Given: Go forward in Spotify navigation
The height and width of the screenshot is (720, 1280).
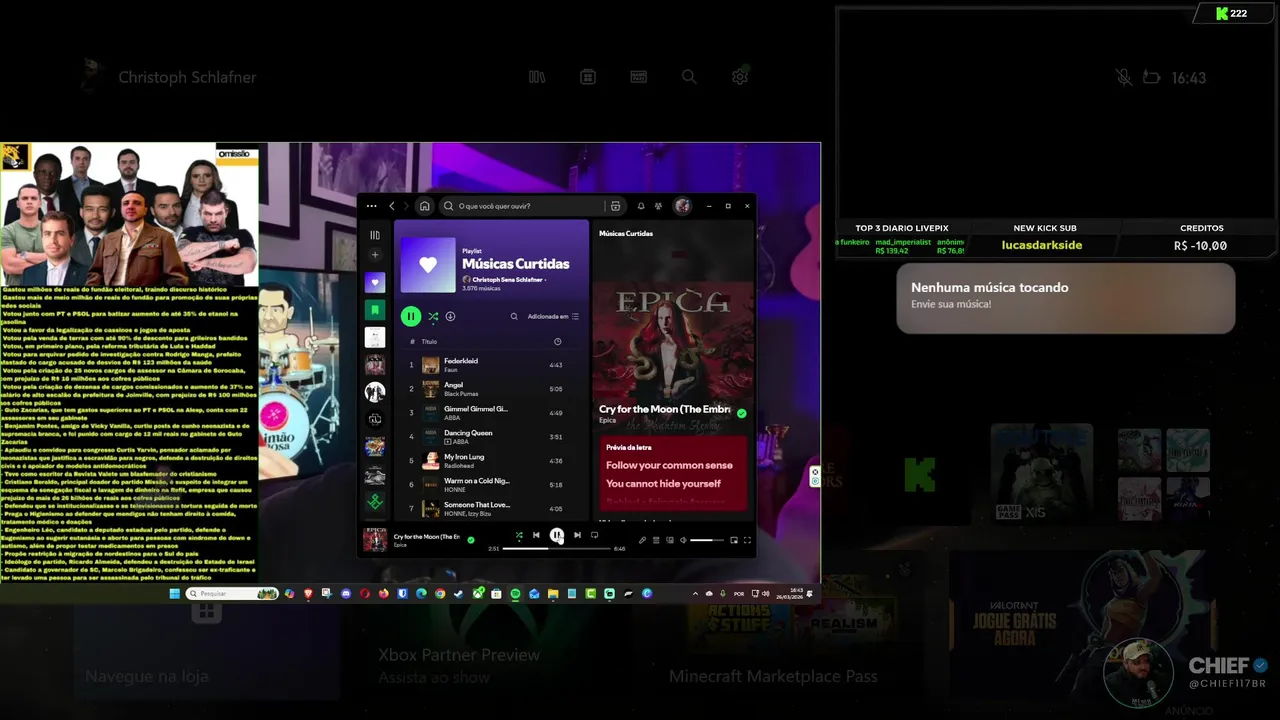Looking at the screenshot, I should tap(405, 206).
